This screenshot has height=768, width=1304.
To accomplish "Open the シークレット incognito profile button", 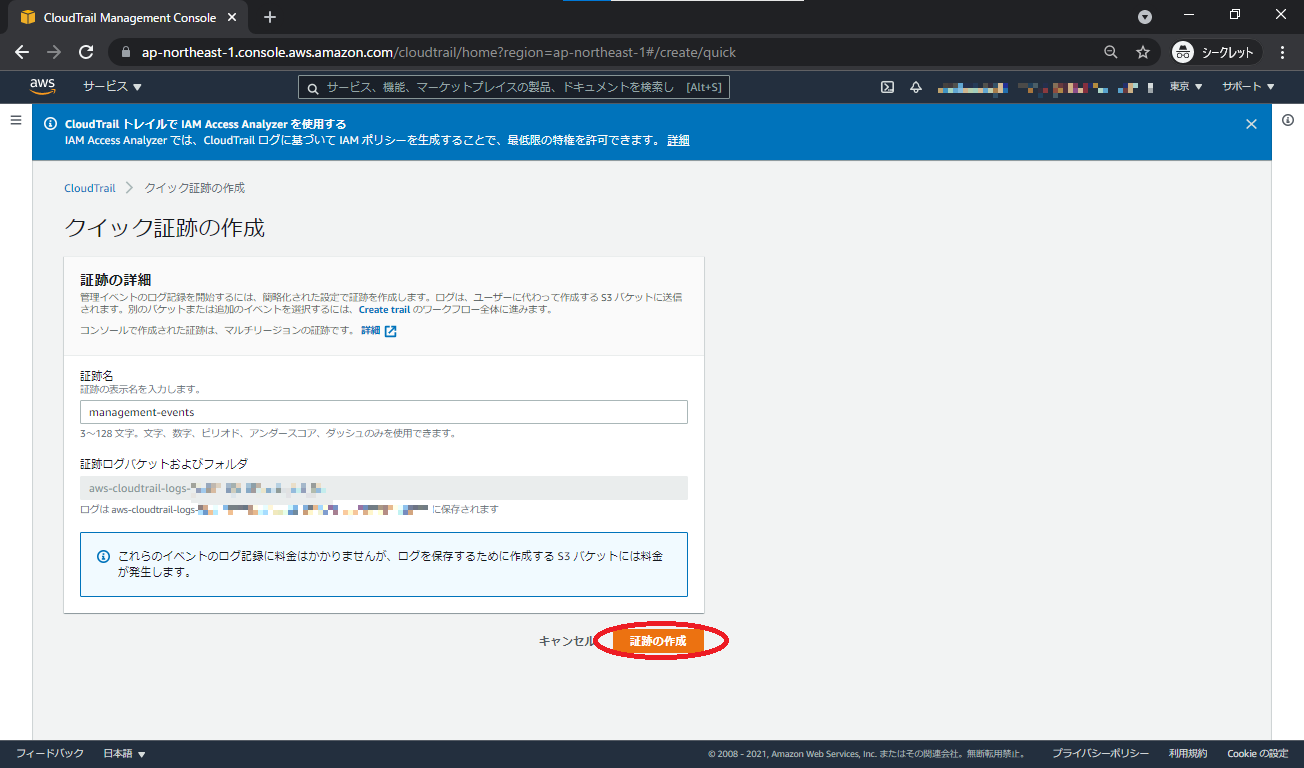I will pyautogui.click(x=1214, y=52).
